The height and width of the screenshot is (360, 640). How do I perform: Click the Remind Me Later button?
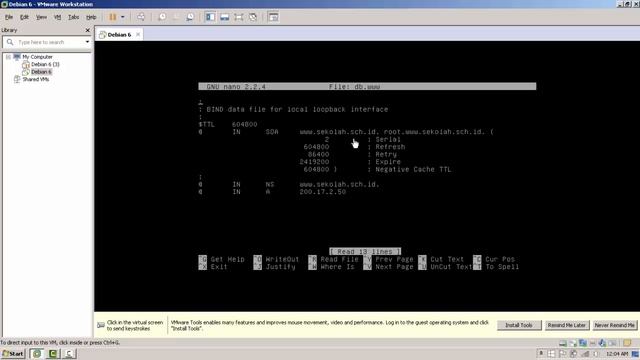pos(567,325)
